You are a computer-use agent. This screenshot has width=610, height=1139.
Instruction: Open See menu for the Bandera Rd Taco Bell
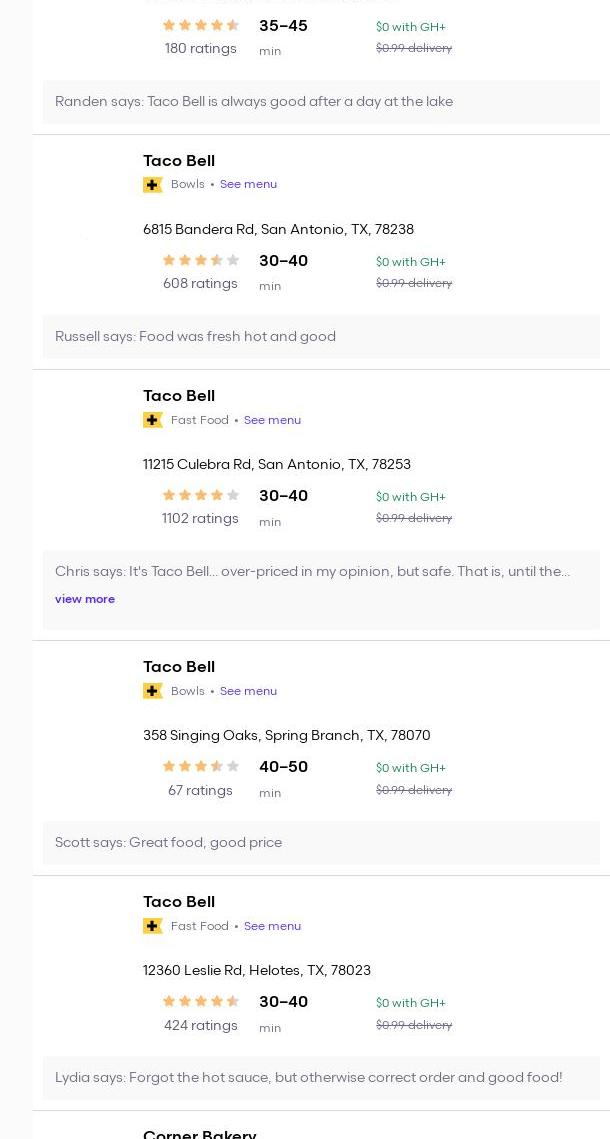(x=248, y=184)
